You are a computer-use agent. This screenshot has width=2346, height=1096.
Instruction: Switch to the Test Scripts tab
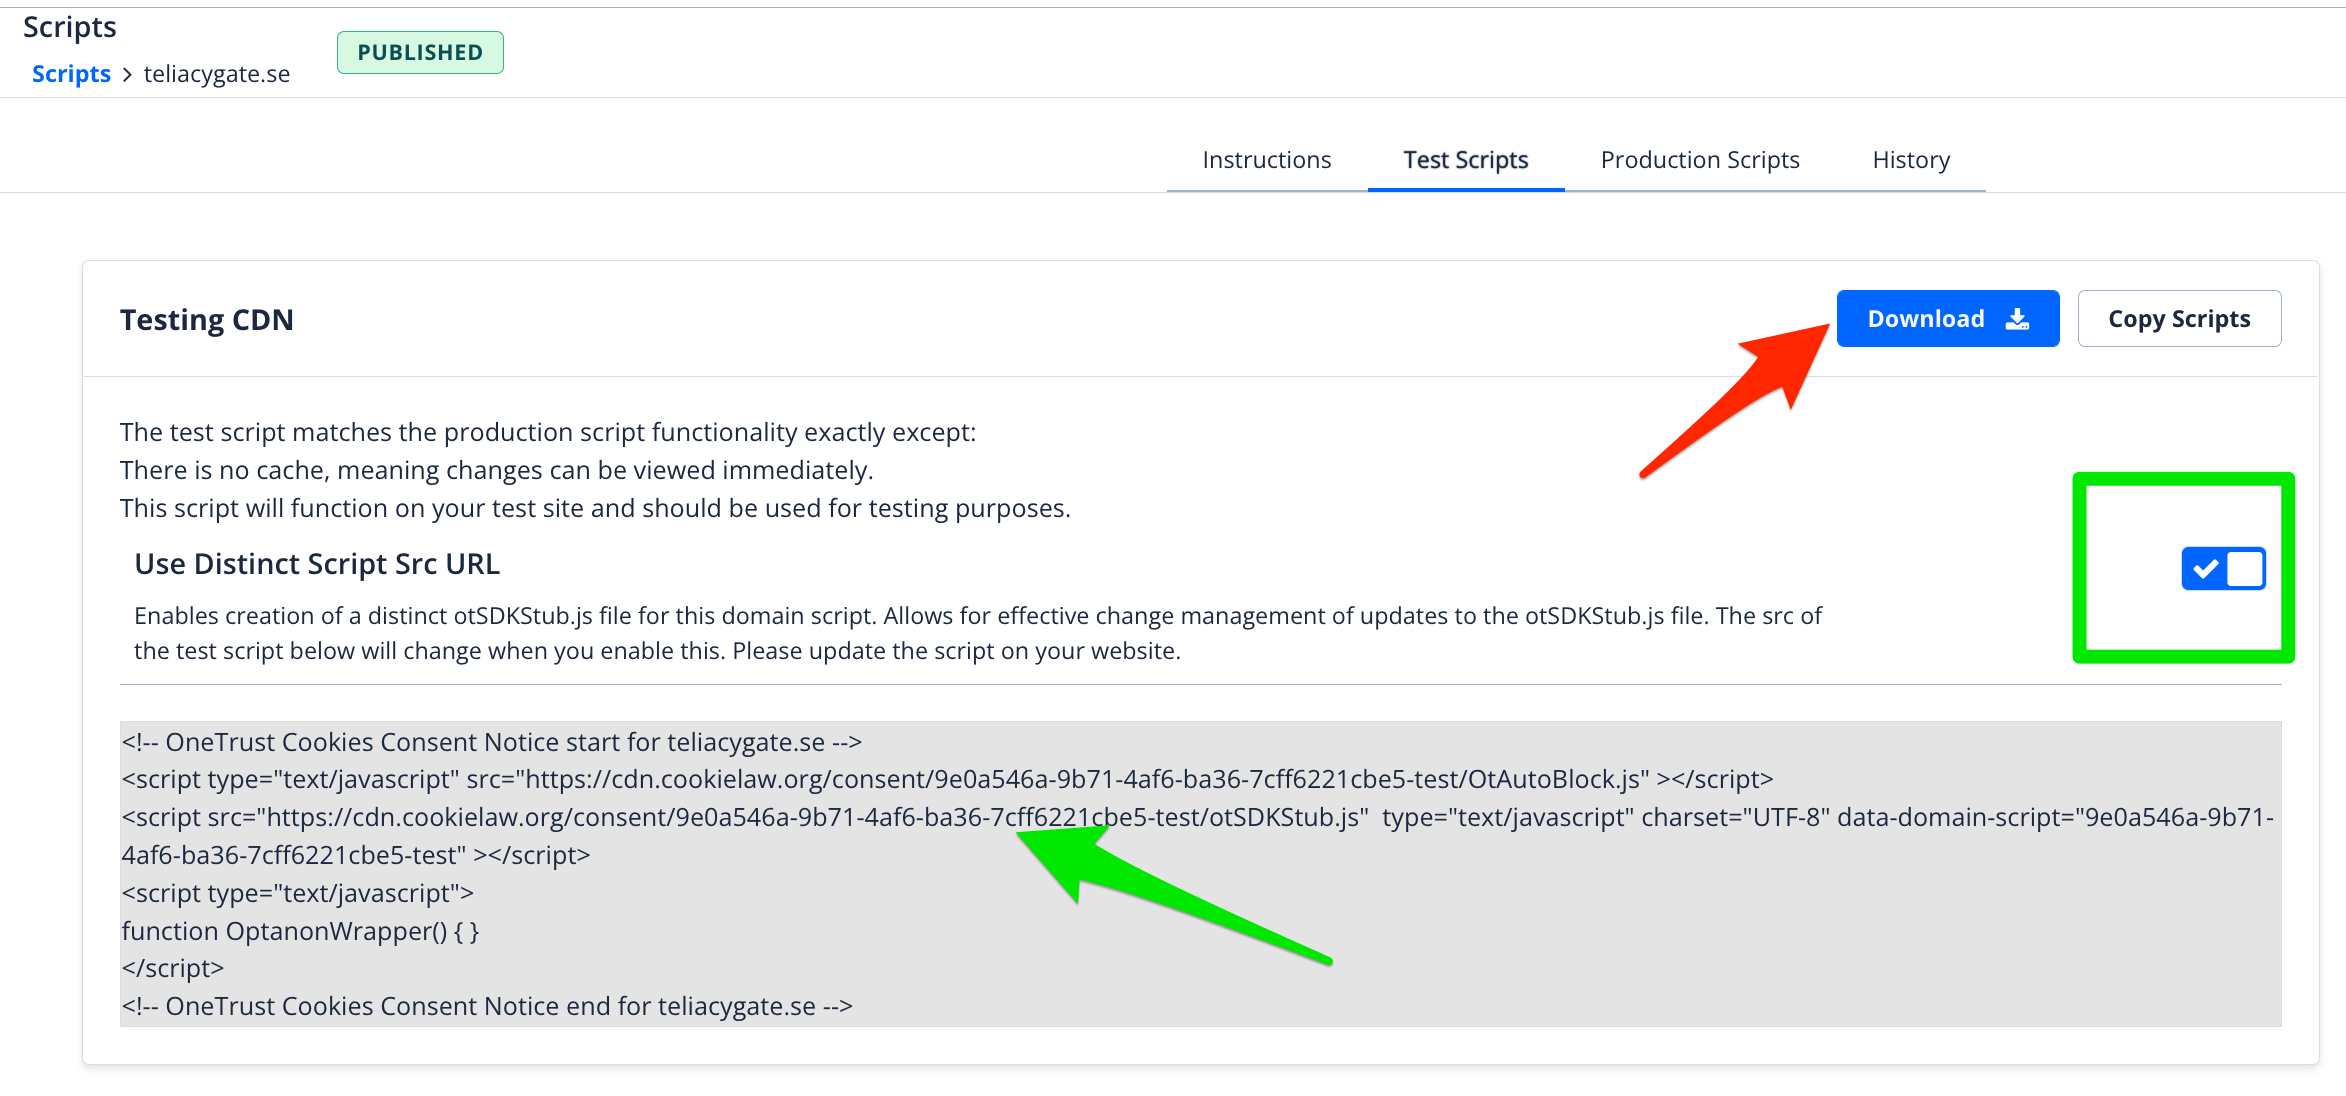1465,160
